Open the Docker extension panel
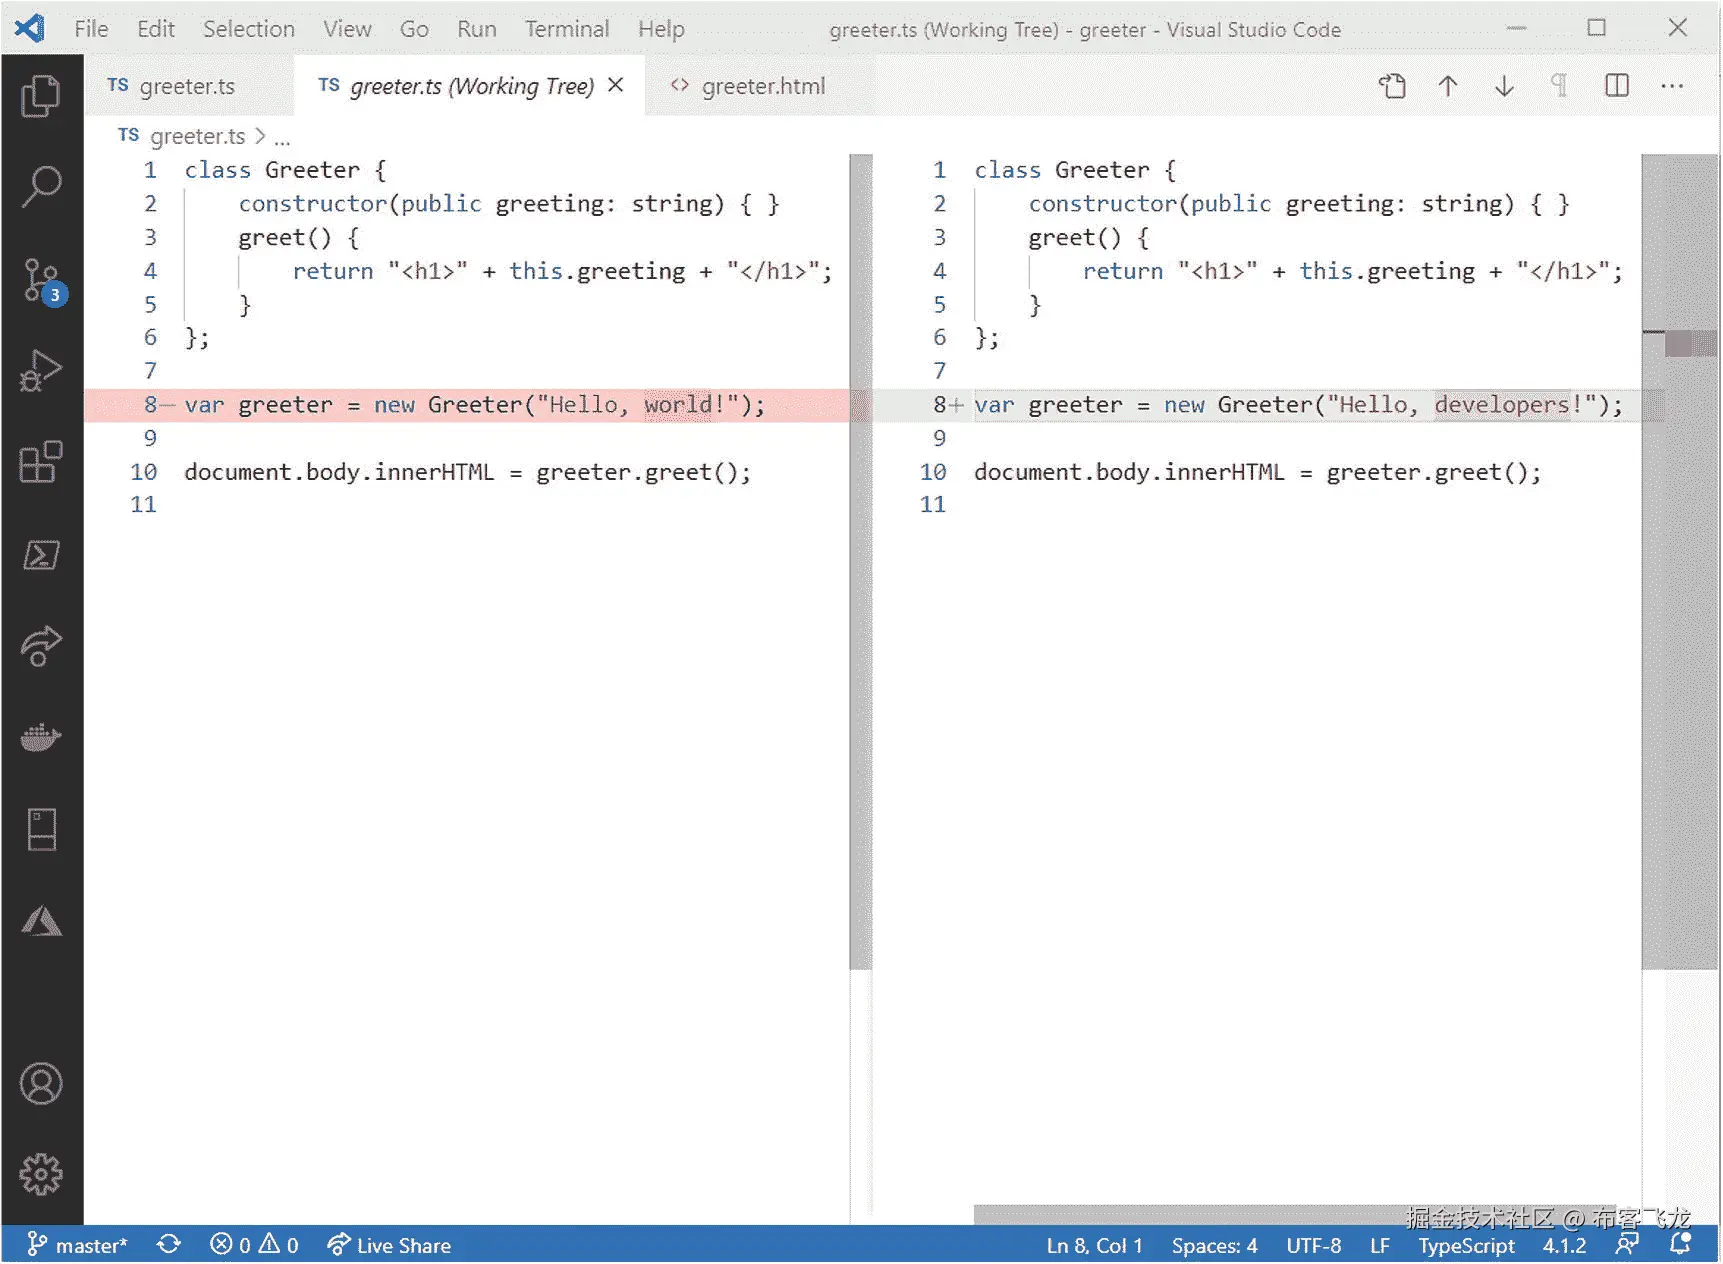 (x=41, y=737)
